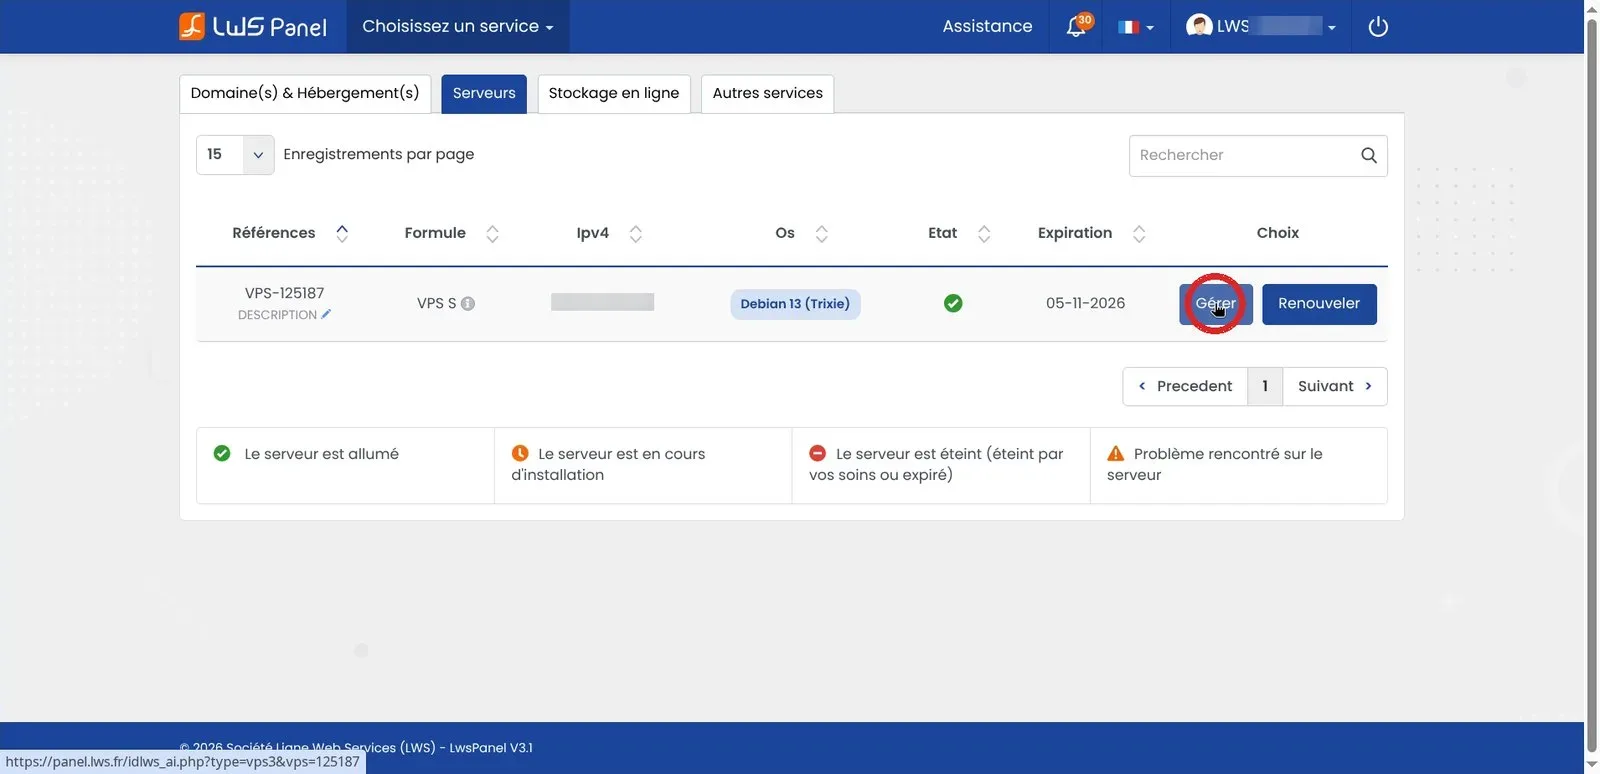Click the green server status checkmark

[x=953, y=303]
